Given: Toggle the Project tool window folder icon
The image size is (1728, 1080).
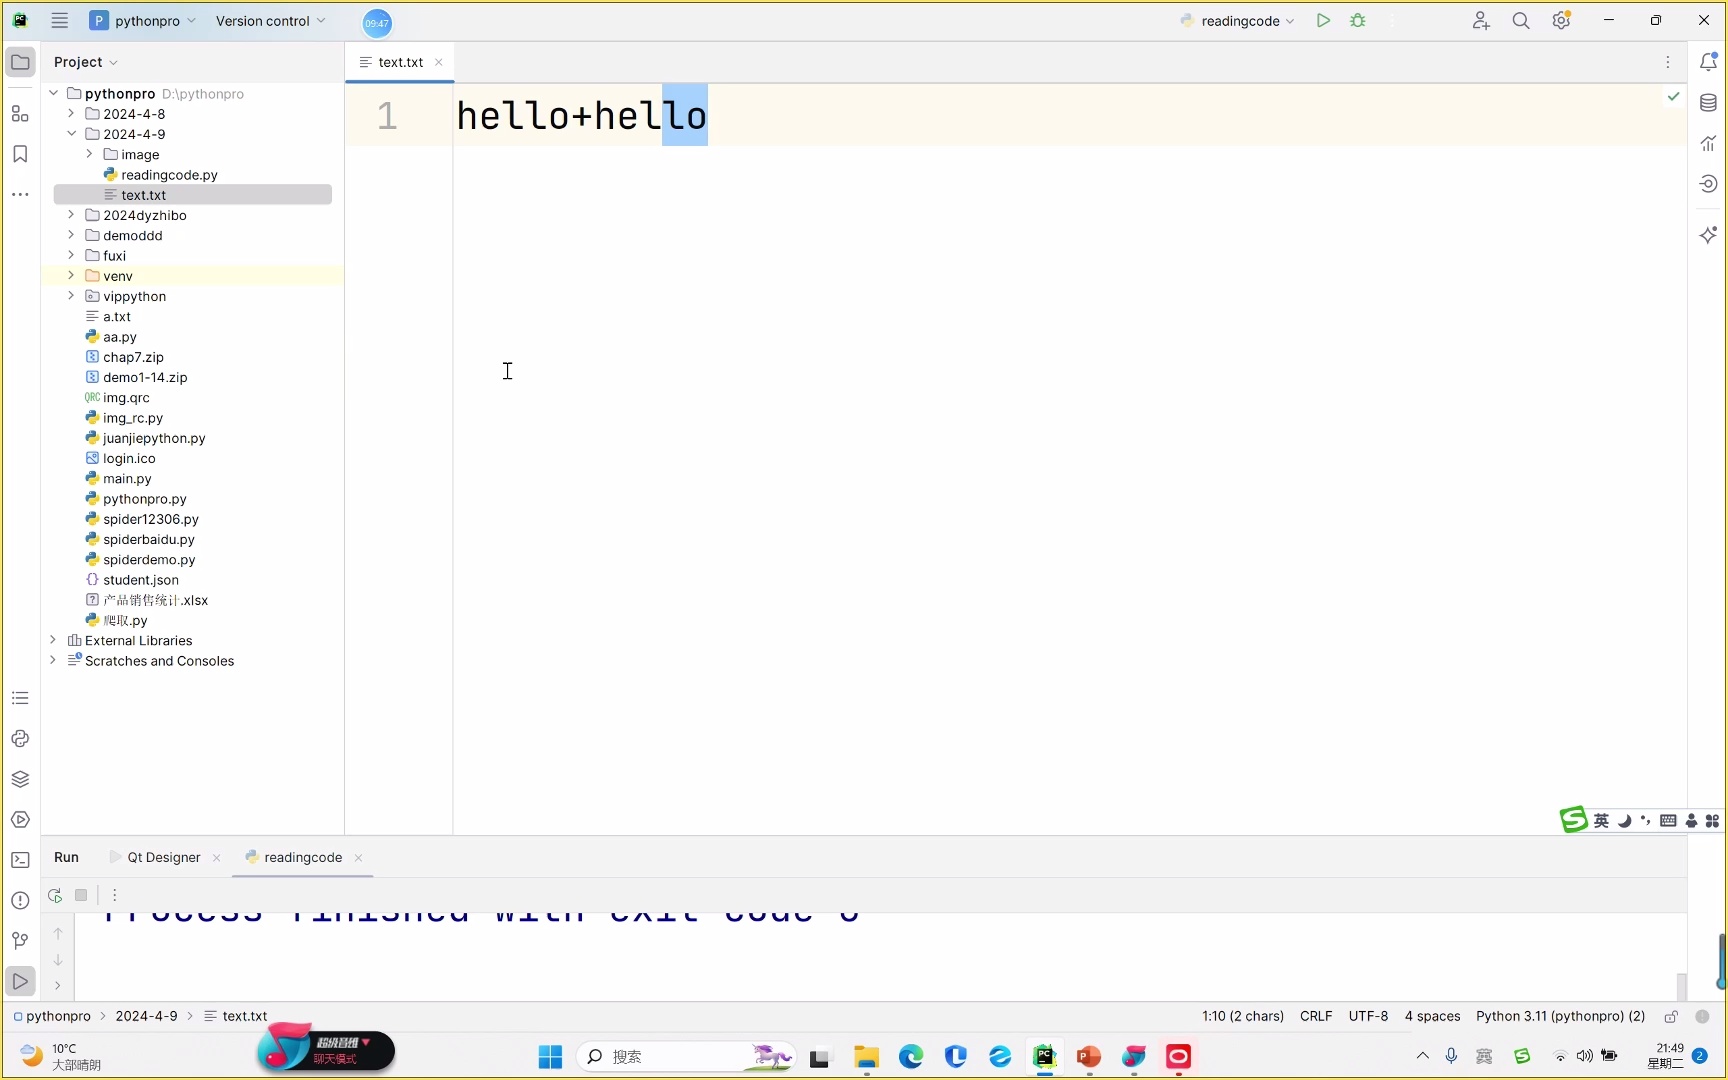Looking at the screenshot, I should coord(20,62).
